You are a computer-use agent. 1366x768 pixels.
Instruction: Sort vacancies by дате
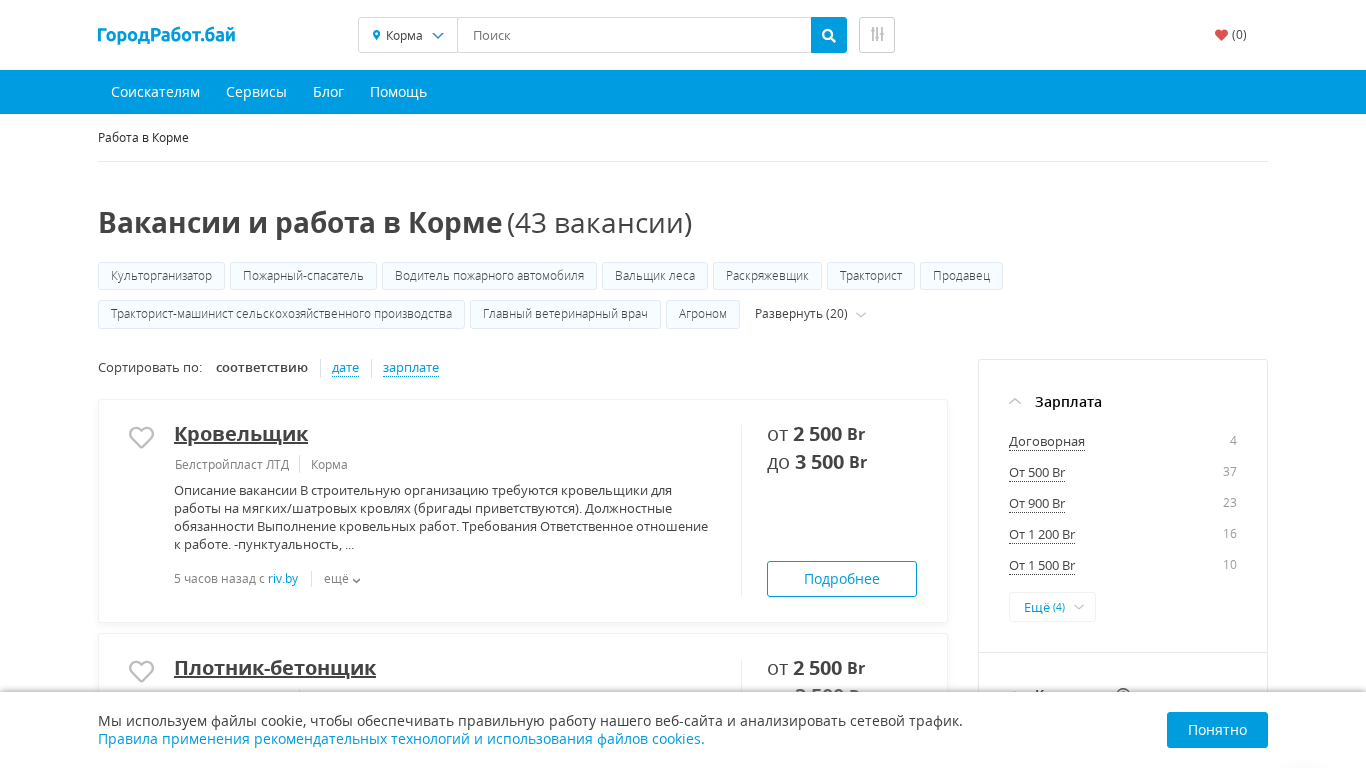[345, 368]
